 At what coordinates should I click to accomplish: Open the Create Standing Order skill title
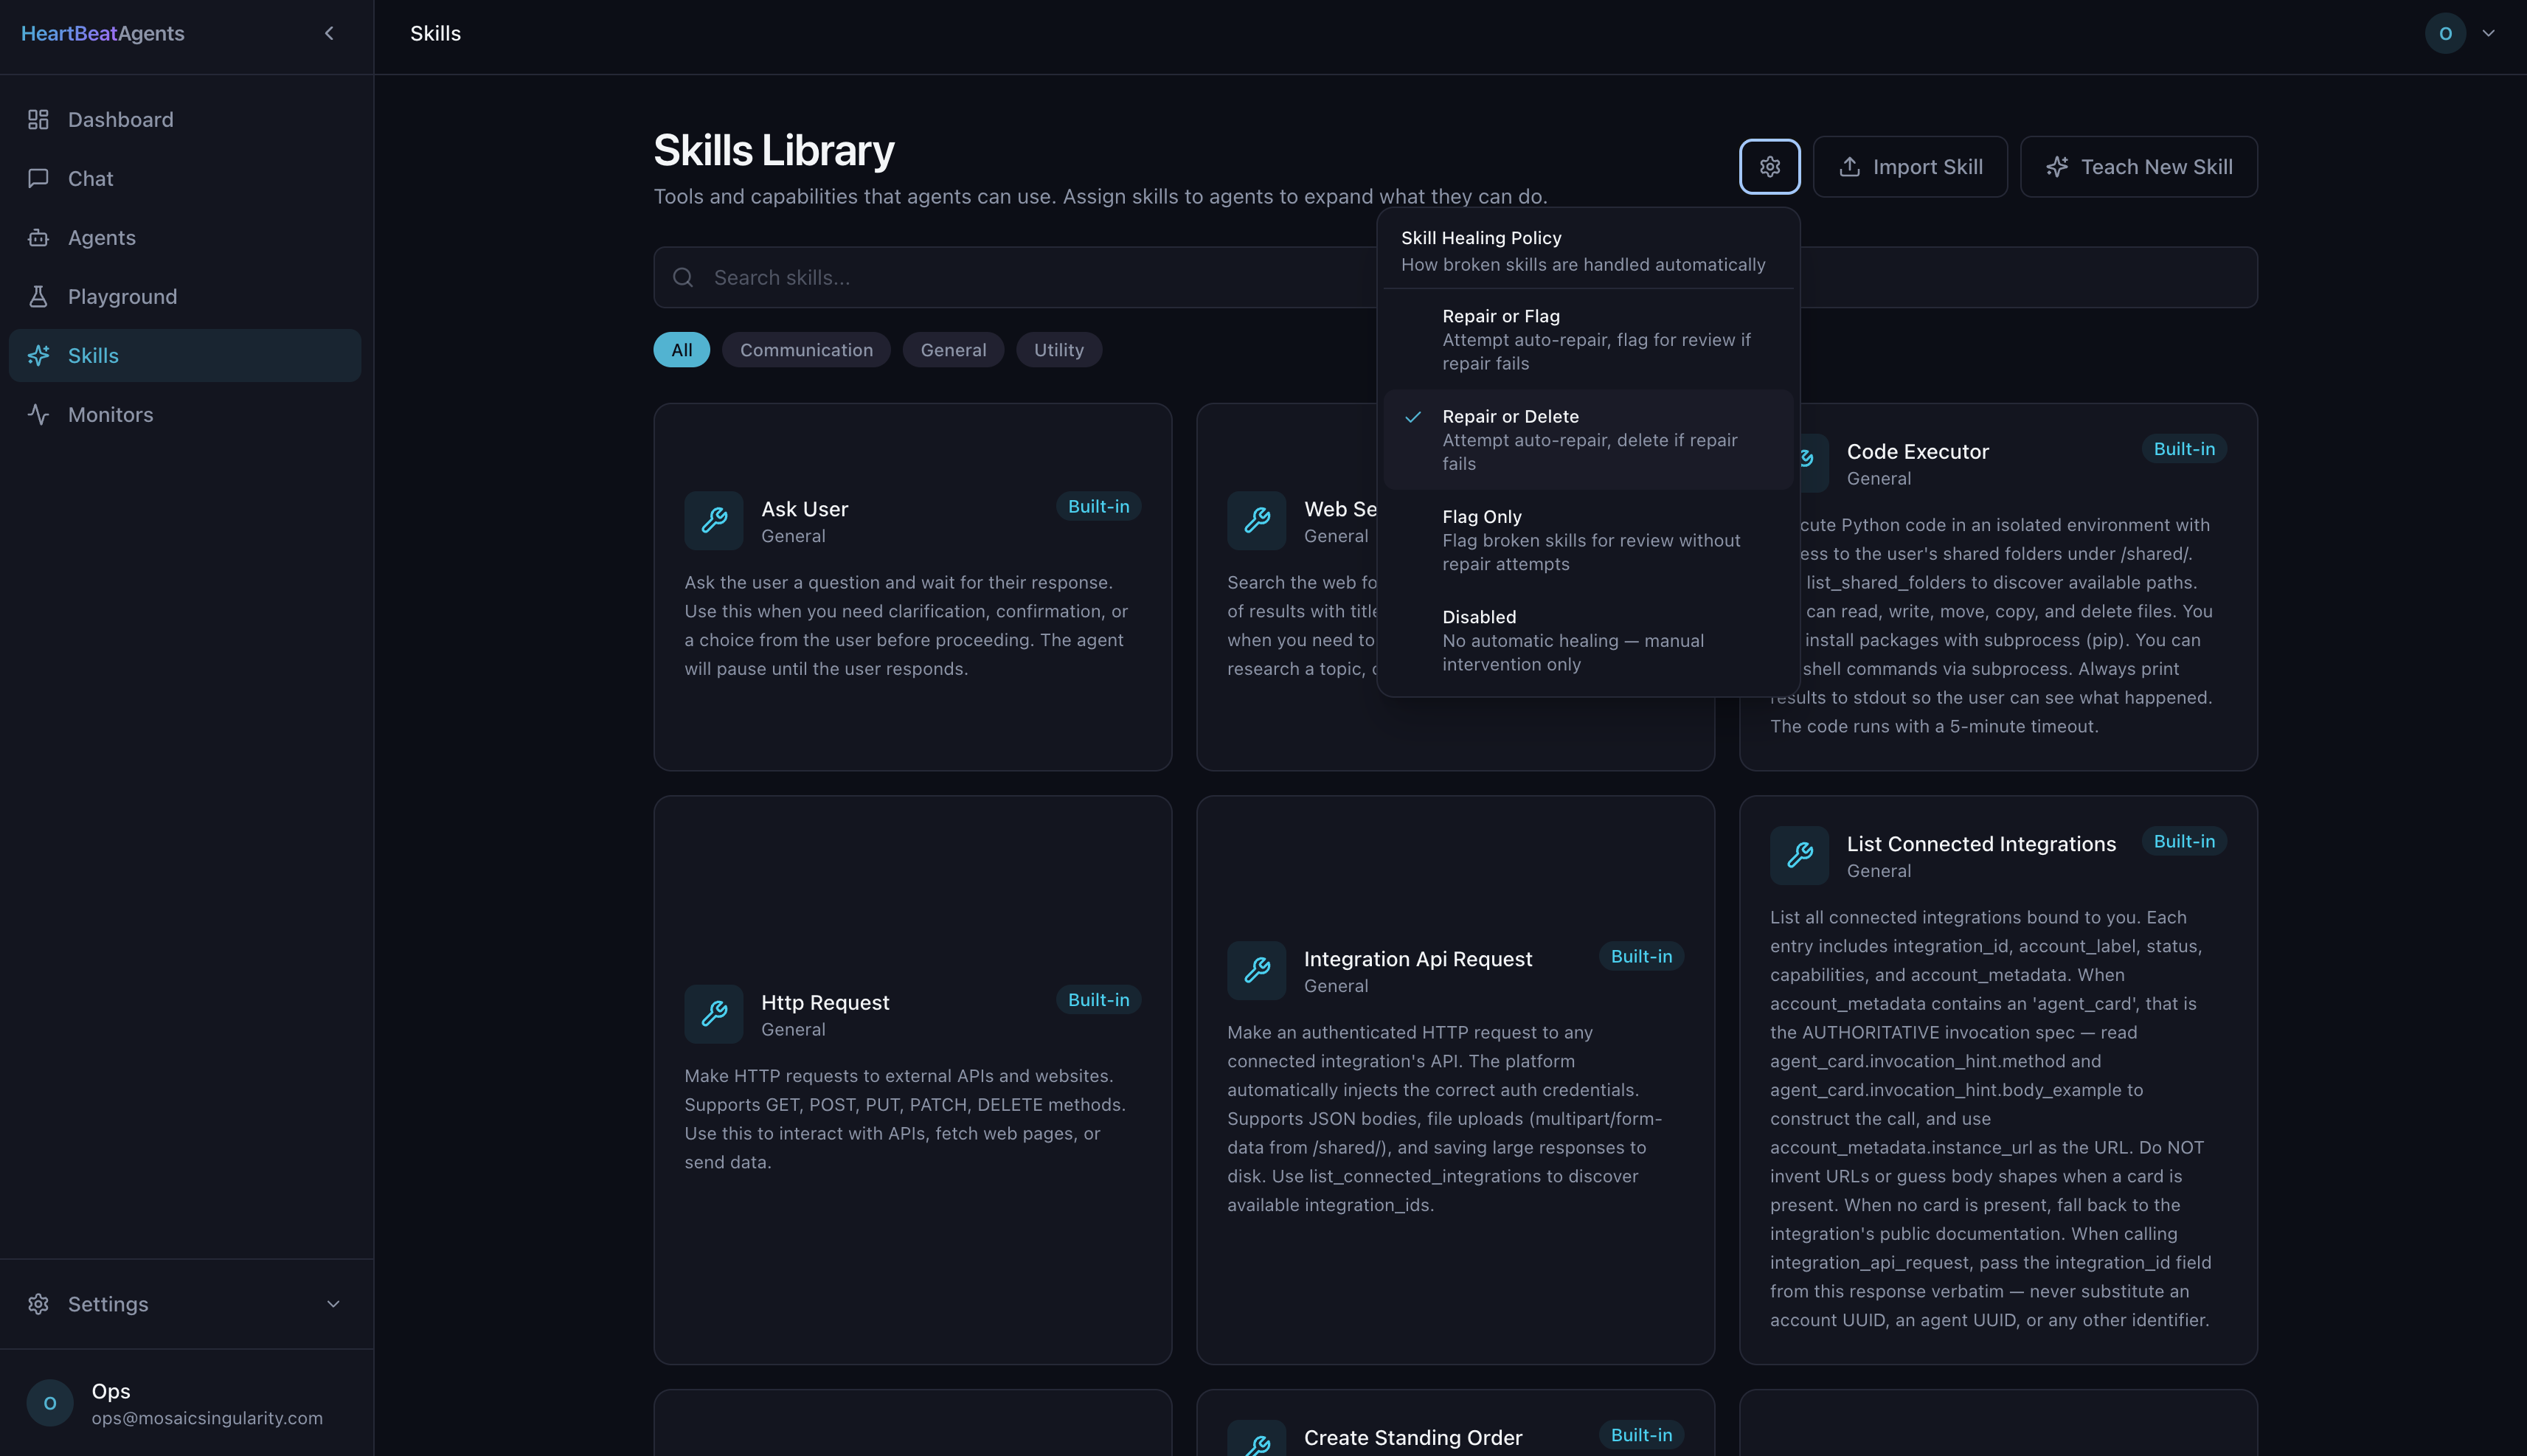tap(1413, 1438)
